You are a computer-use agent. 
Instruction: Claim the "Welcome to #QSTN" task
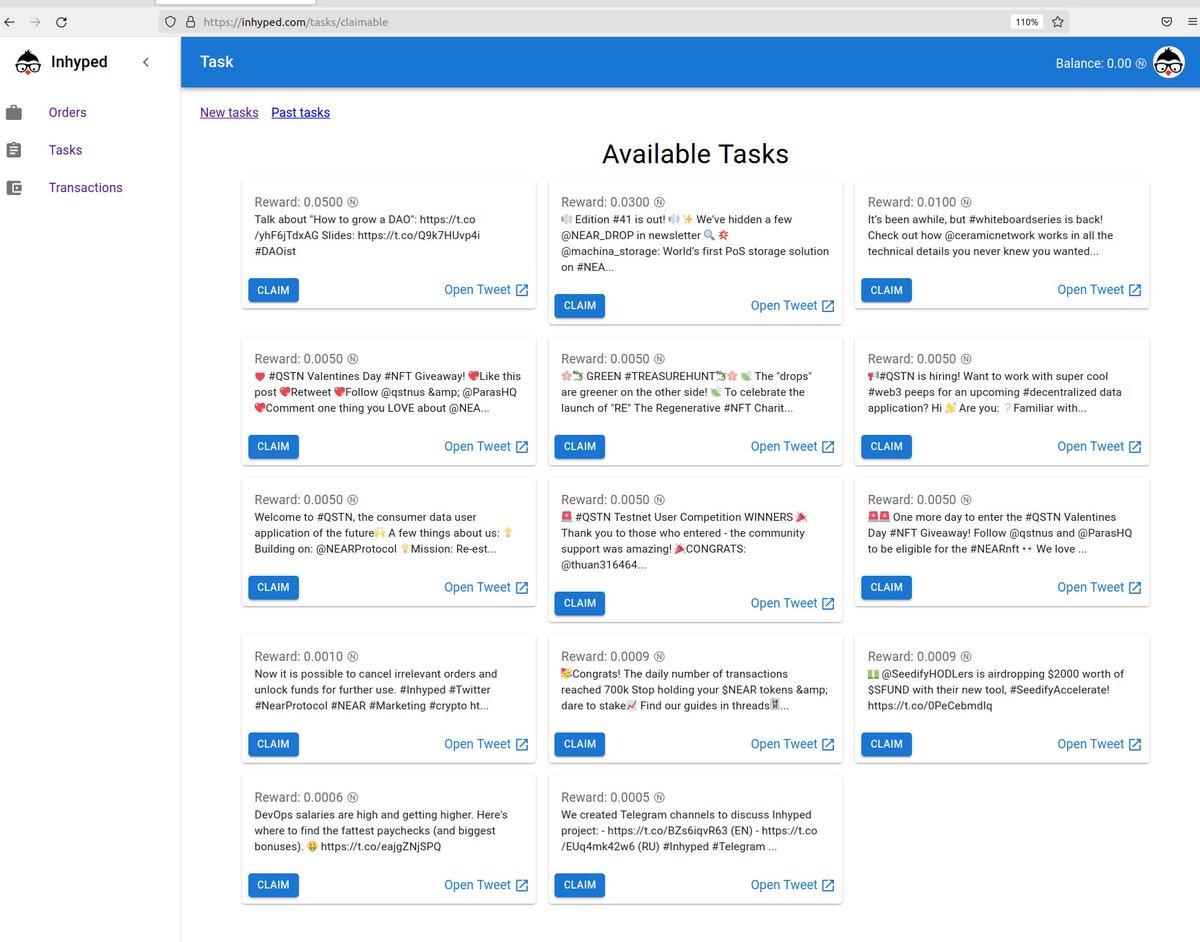tap(273, 588)
